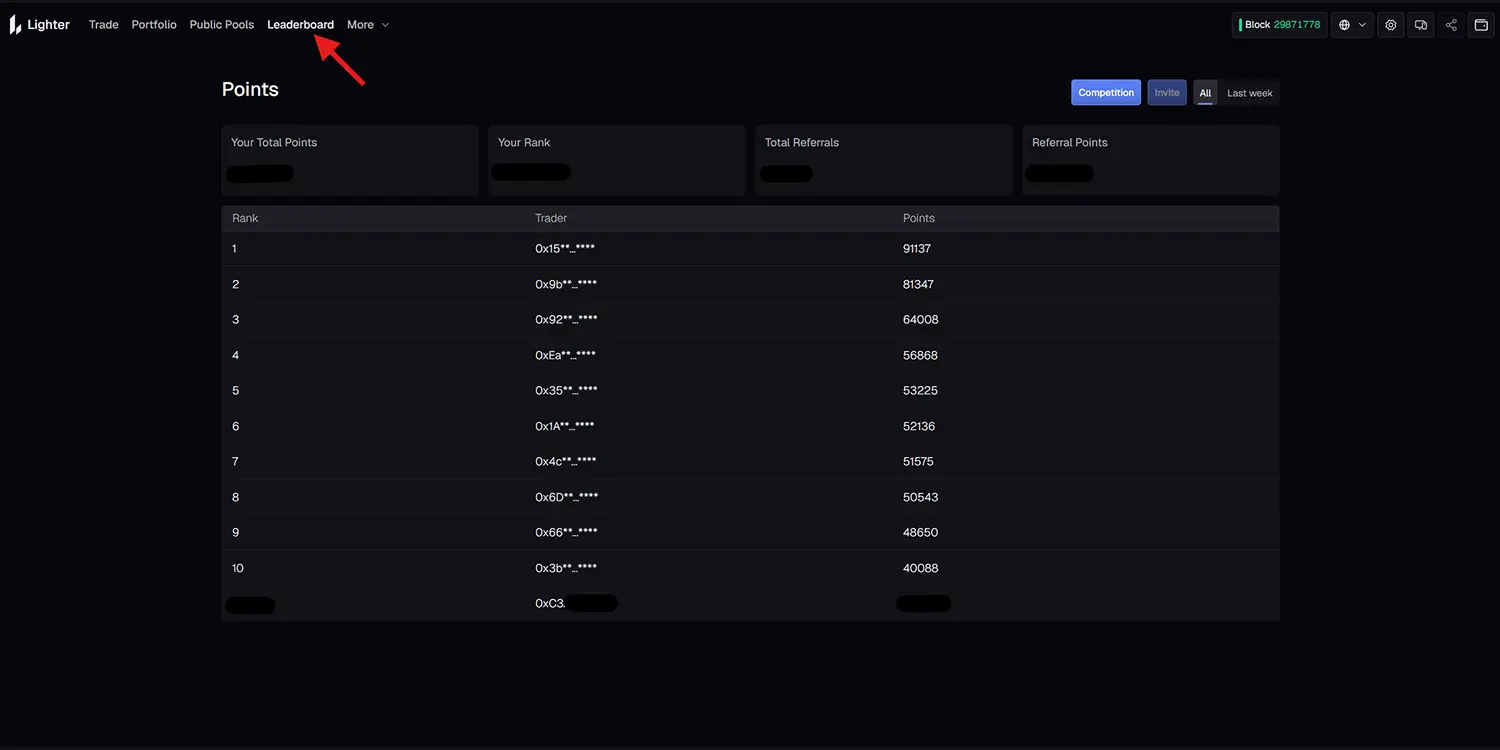The image size is (1500, 750).
Task: Click the Your Total Points card
Action: [x=350, y=159]
